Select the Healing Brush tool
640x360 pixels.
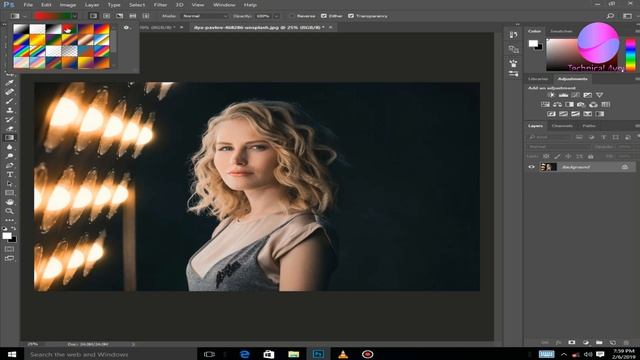9,92
